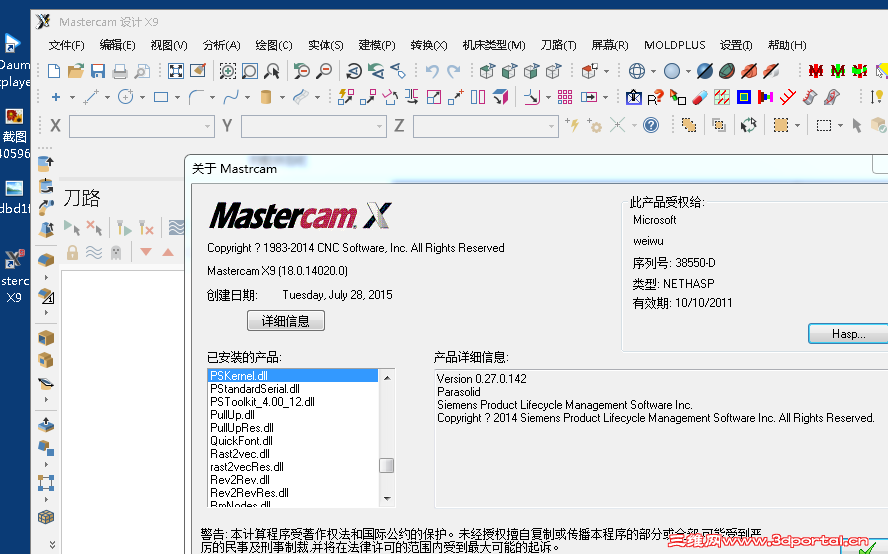Open a file with the folder icon
This screenshot has height=554, width=888.
coord(75,71)
